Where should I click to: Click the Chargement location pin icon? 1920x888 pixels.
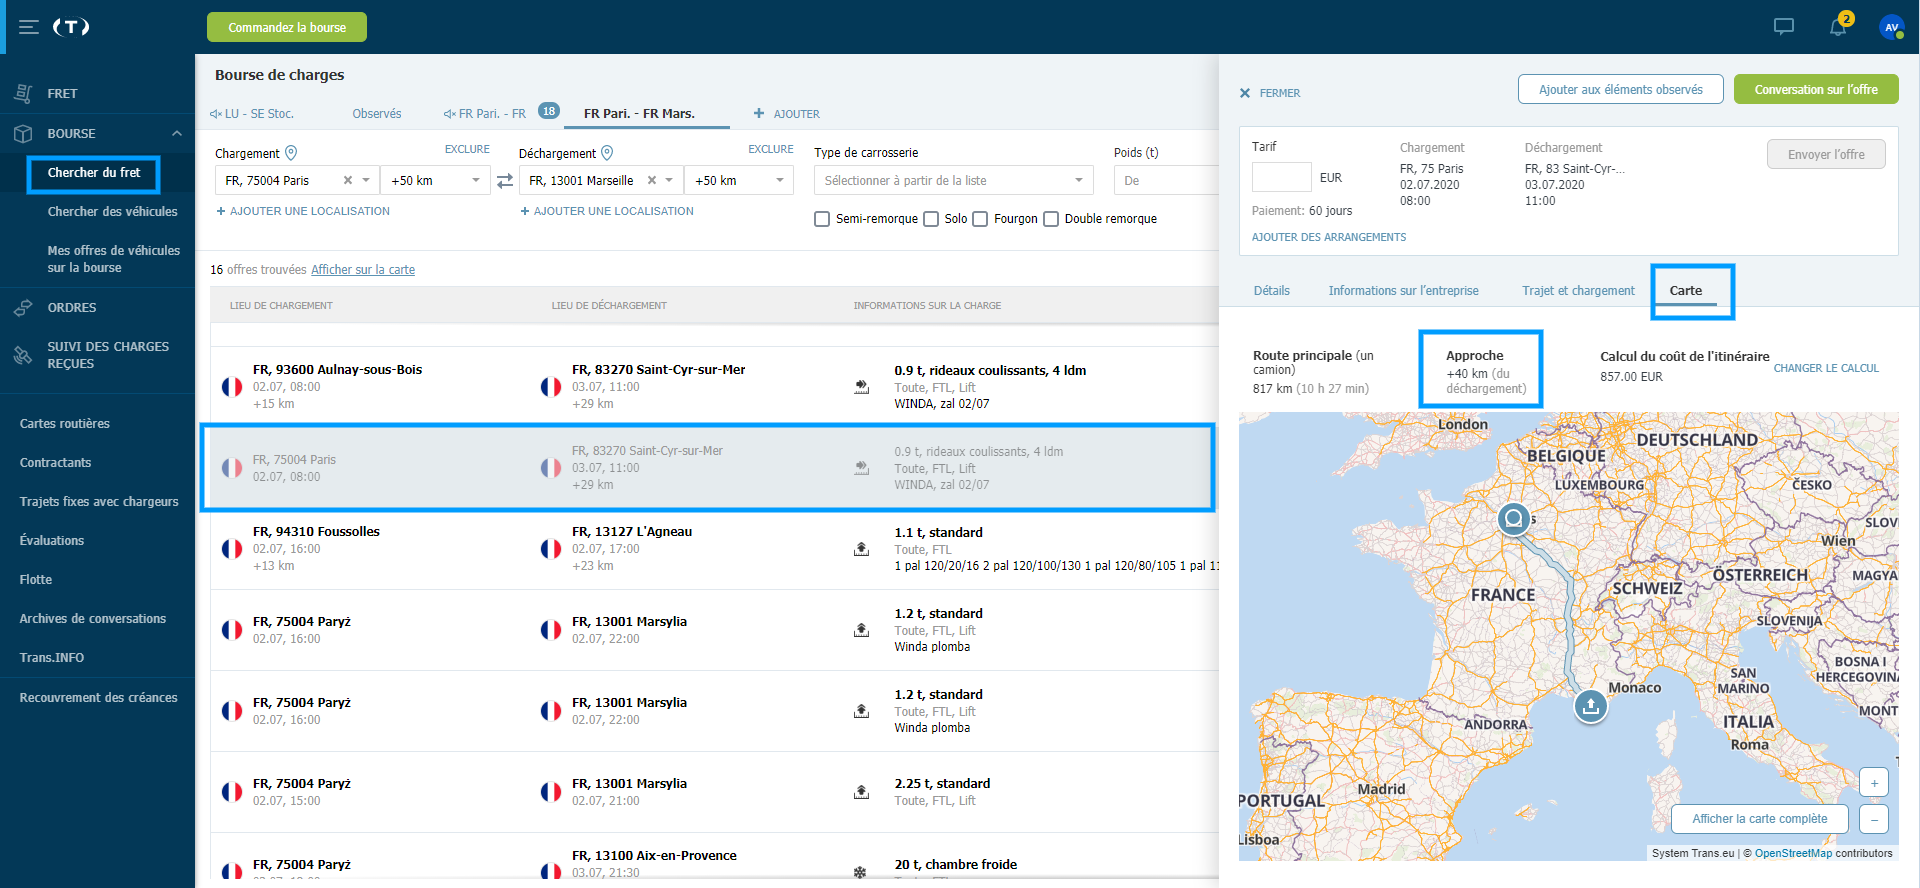tap(291, 153)
